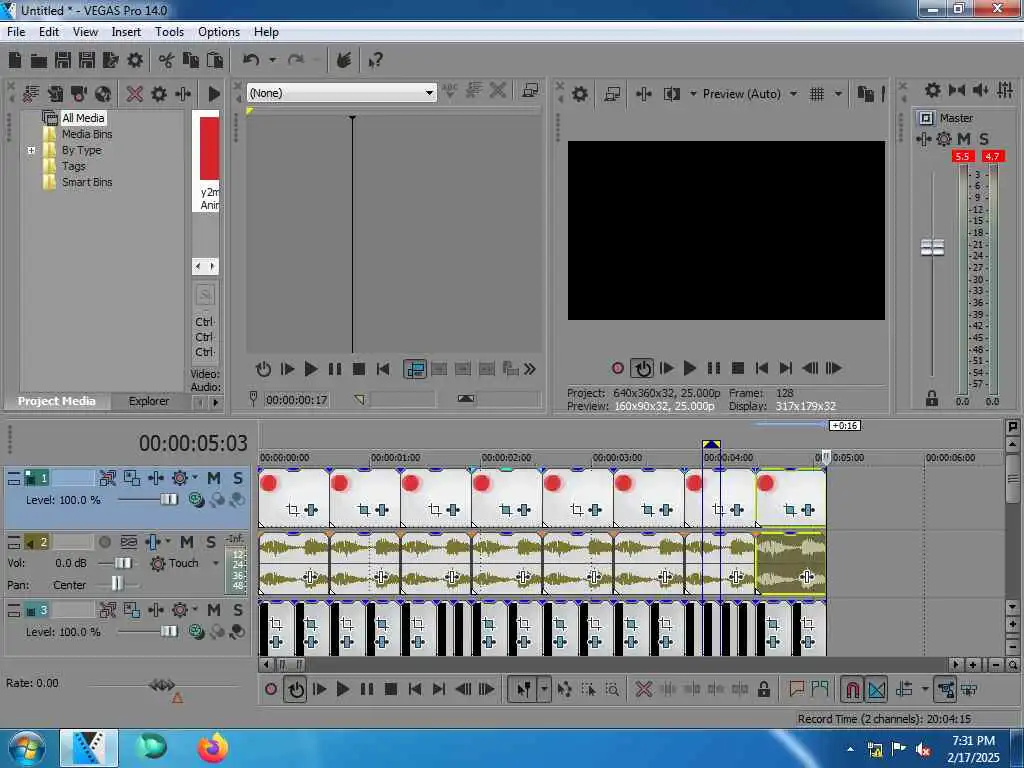Click the Paste icon in the toolbar

[214, 60]
